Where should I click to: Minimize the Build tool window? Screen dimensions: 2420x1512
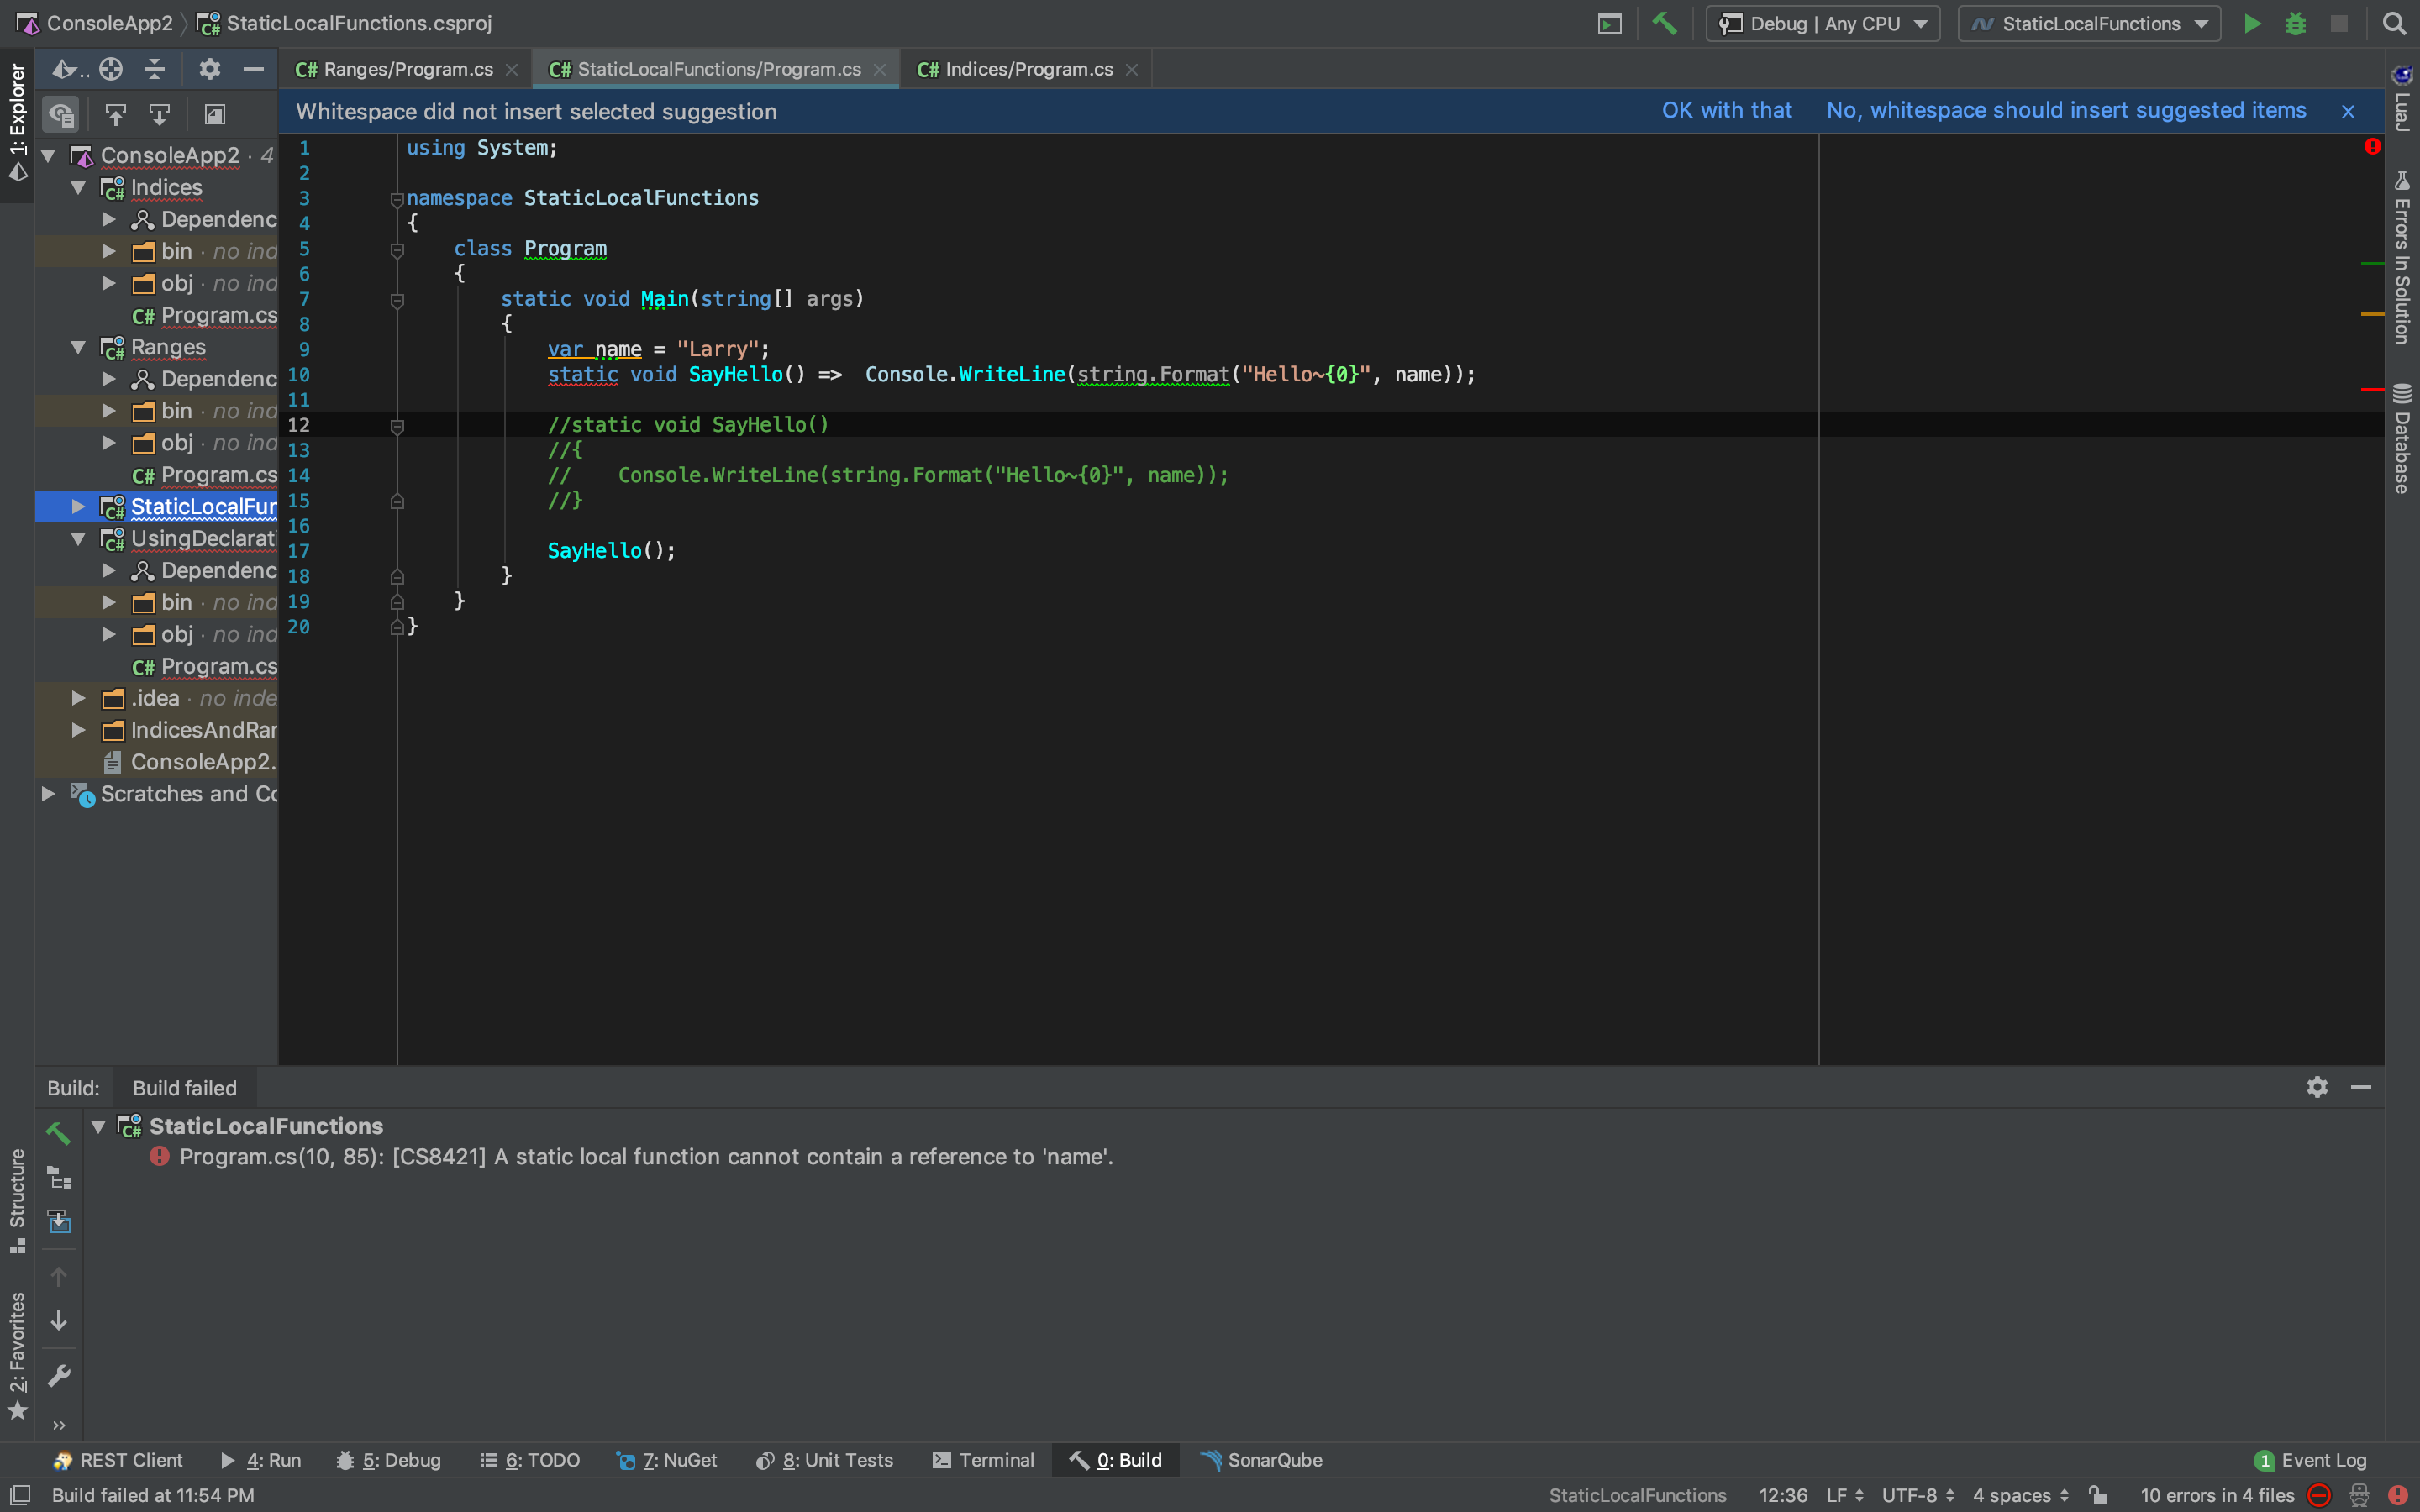pos(2361,1087)
